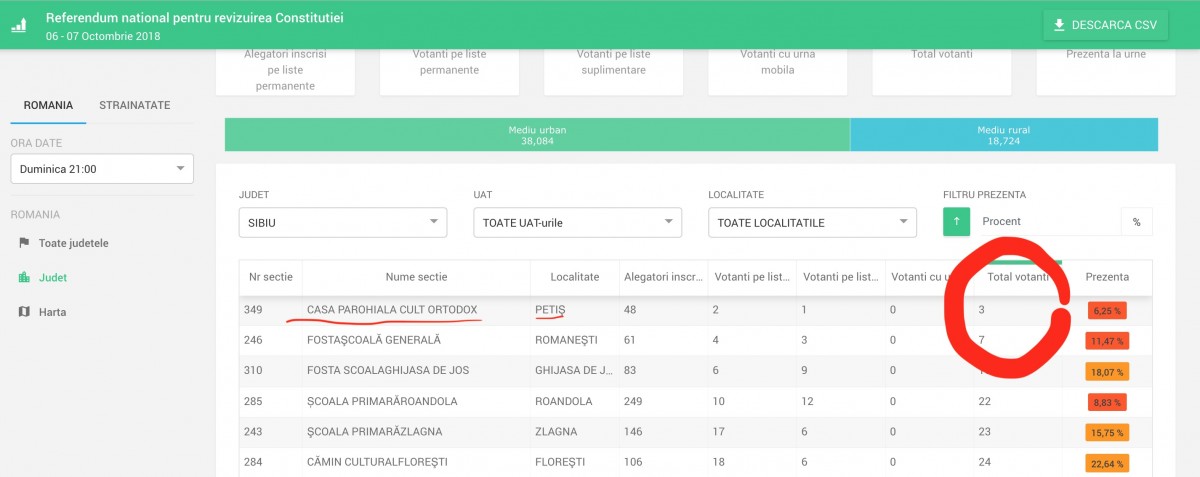Click the Procent filter input field
The width and height of the screenshot is (1200, 477).
(x=1045, y=222)
